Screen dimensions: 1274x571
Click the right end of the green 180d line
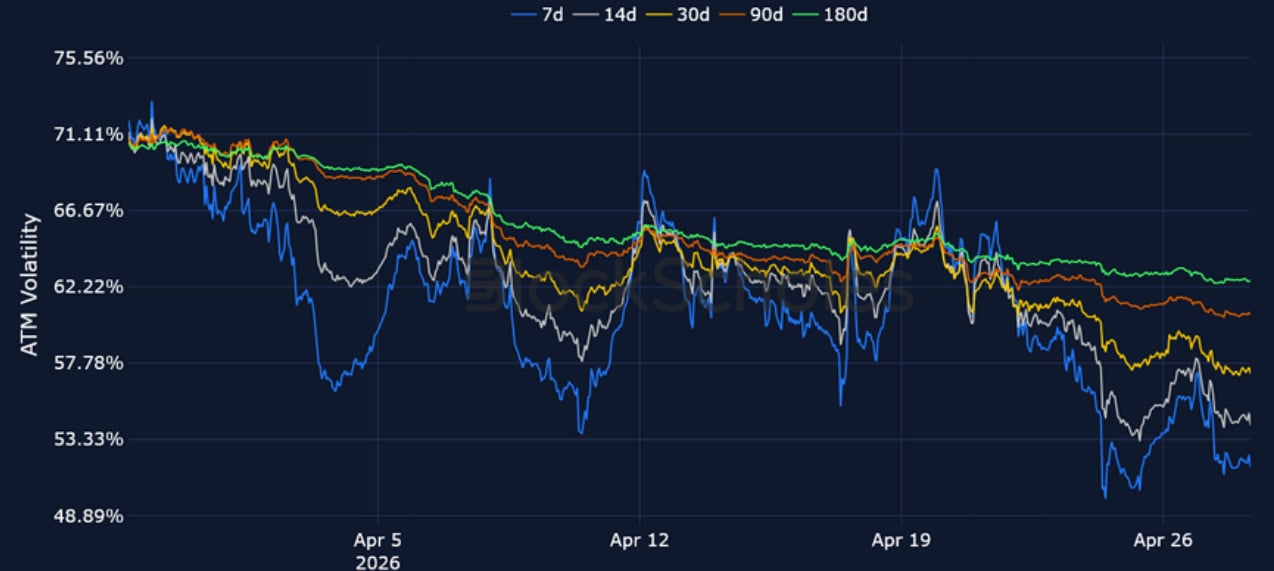click(x=1248, y=280)
